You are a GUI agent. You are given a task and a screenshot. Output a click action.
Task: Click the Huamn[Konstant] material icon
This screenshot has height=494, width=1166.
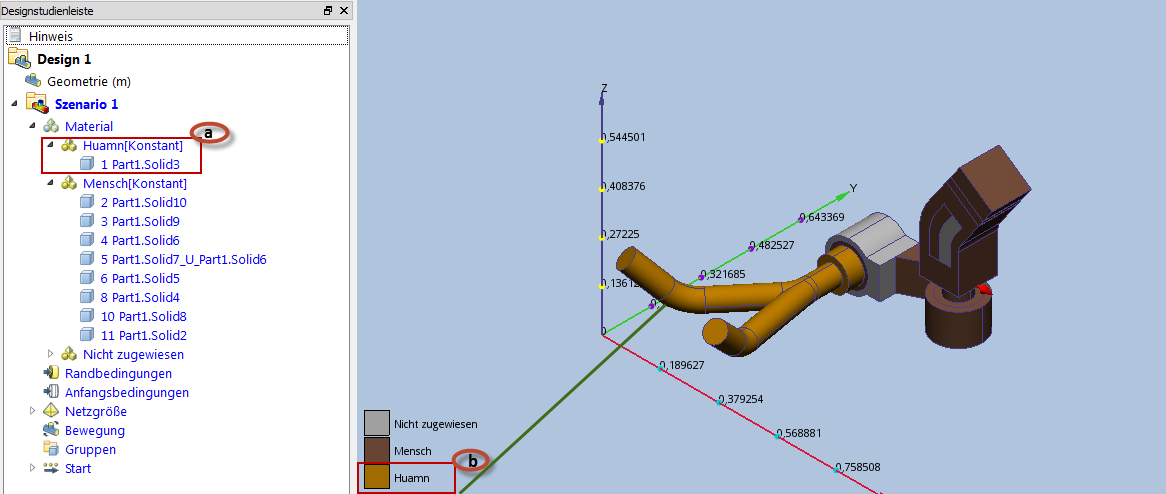click(x=69, y=146)
